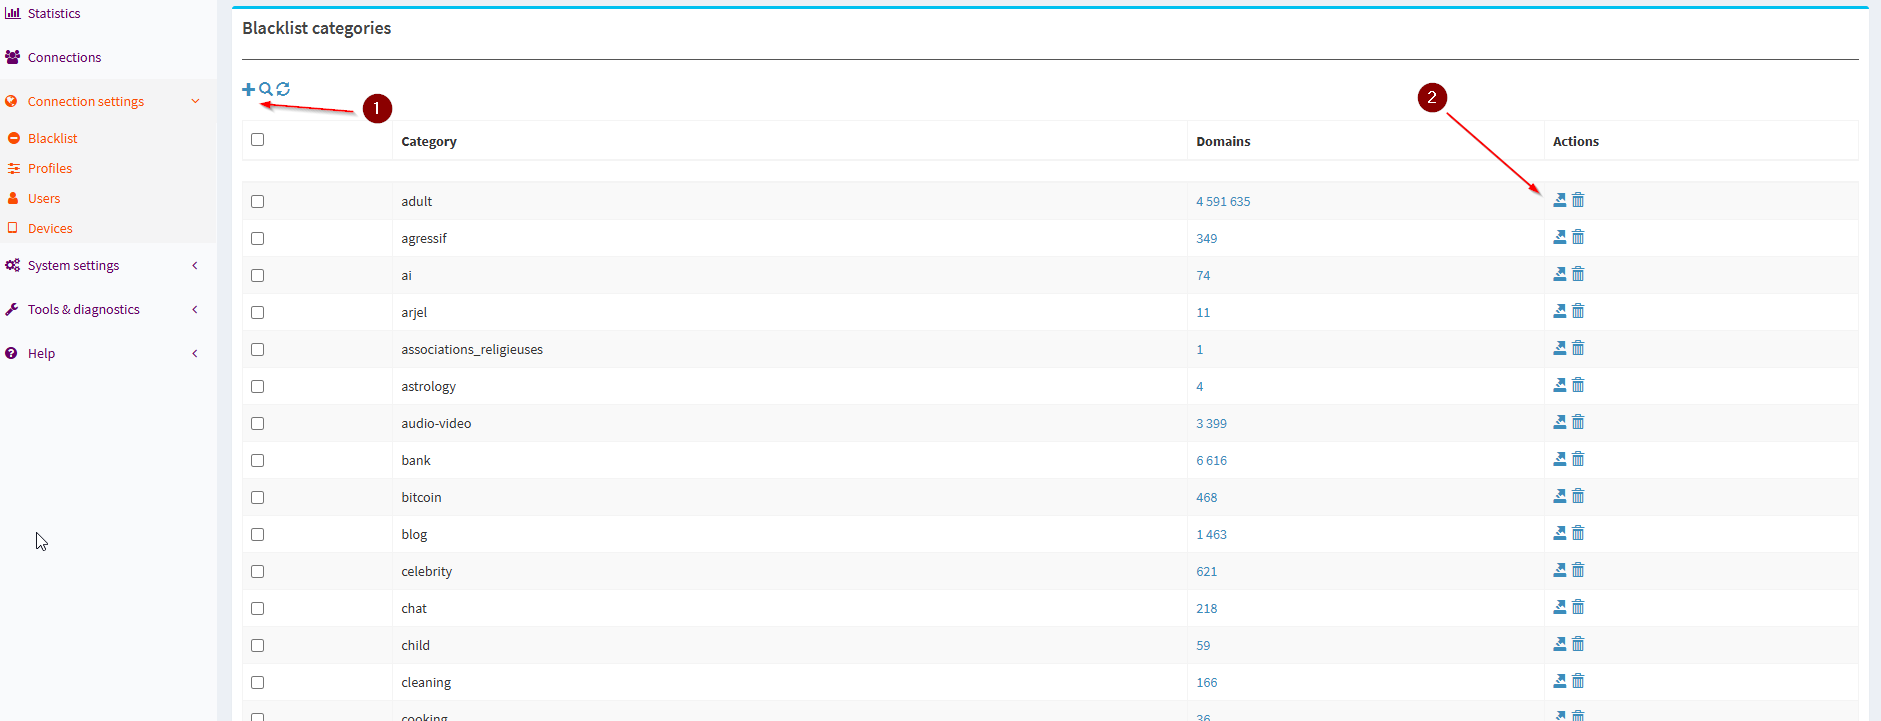Toggle the select-all checkbox in table header
The height and width of the screenshot is (721, 1881).
click(x=258, y=140)
